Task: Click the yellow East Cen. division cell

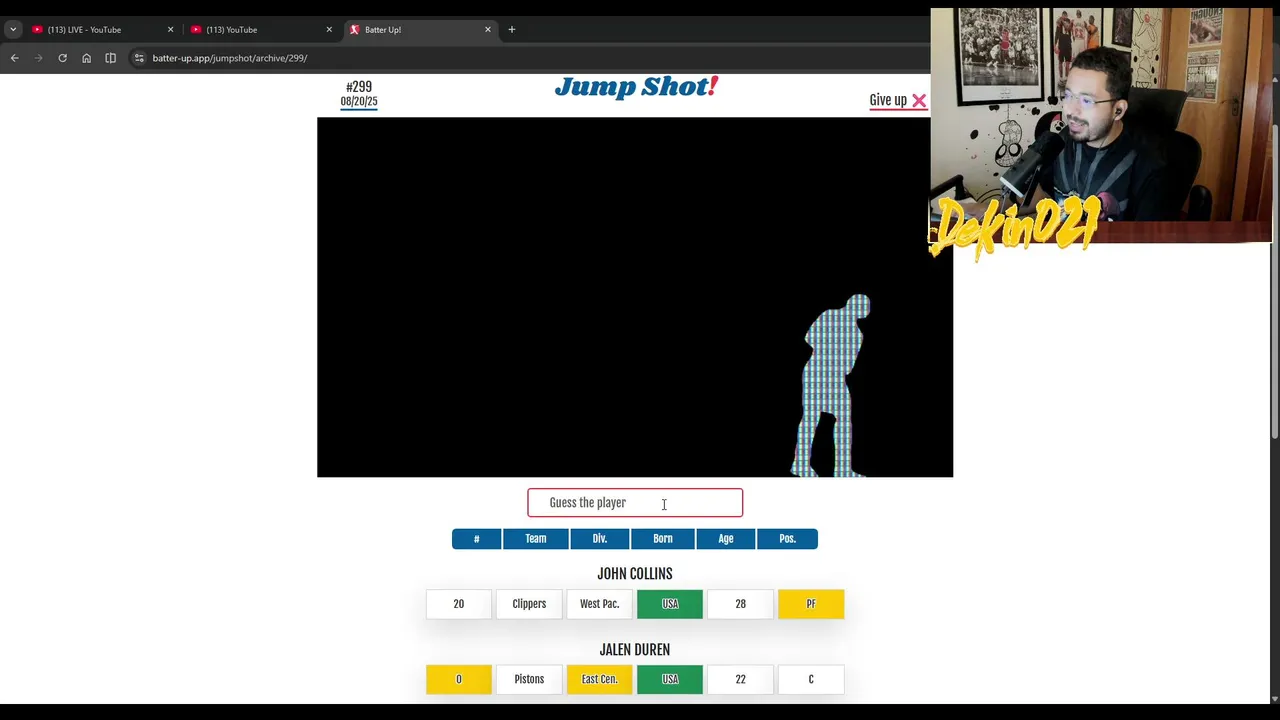Action: point(600,680)
